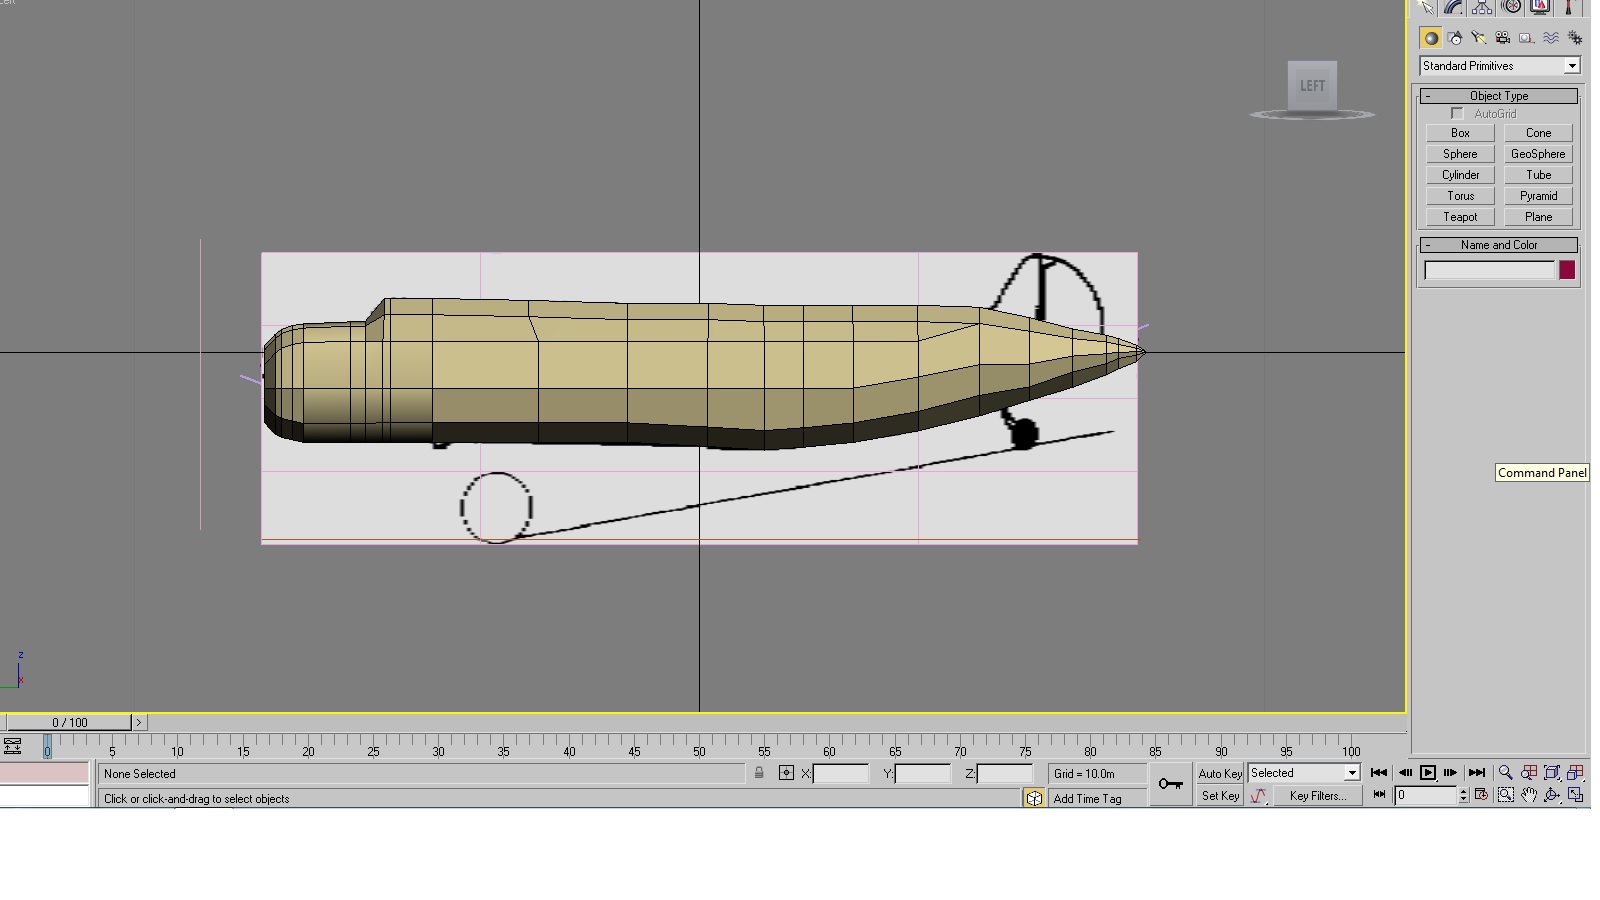
Task: Click the Key Filters button
Action: [1317, 796]
